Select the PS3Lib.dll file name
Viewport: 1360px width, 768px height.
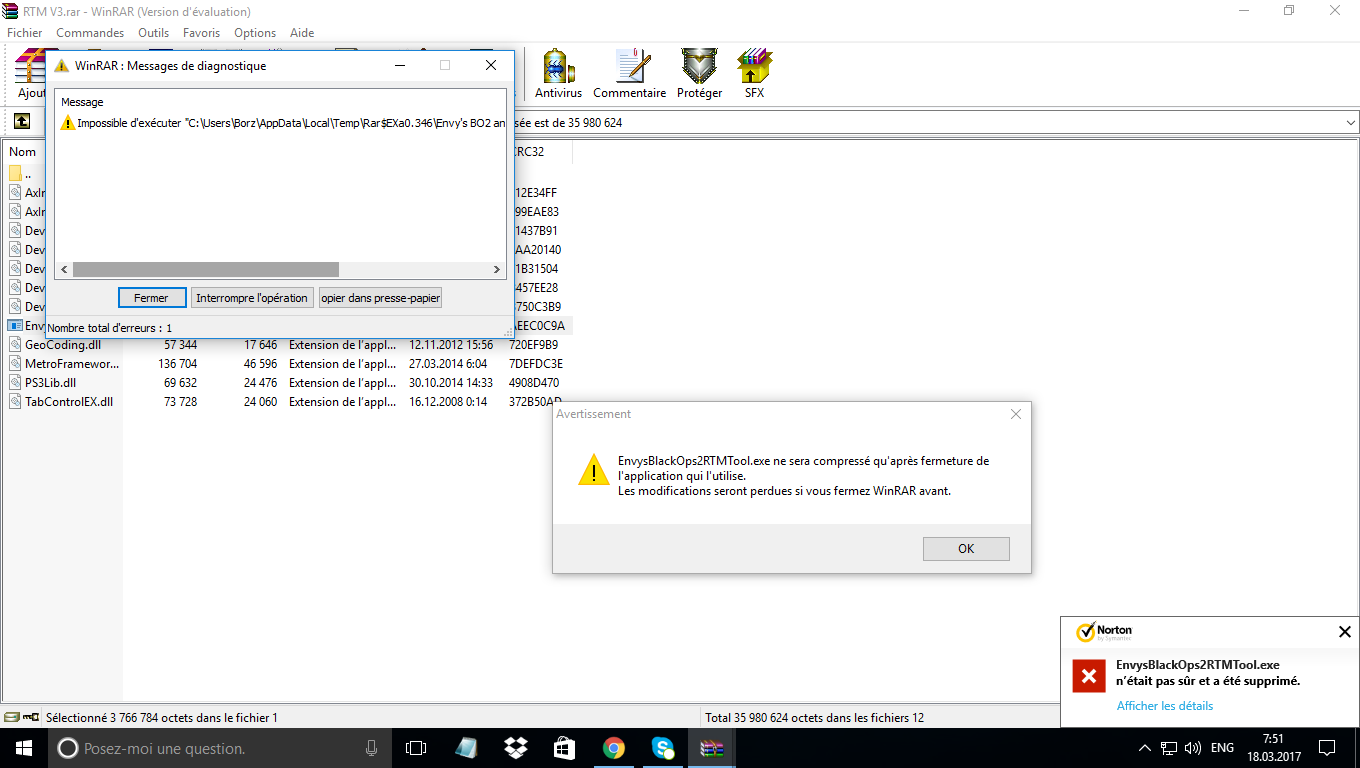[x=50, y=382]
